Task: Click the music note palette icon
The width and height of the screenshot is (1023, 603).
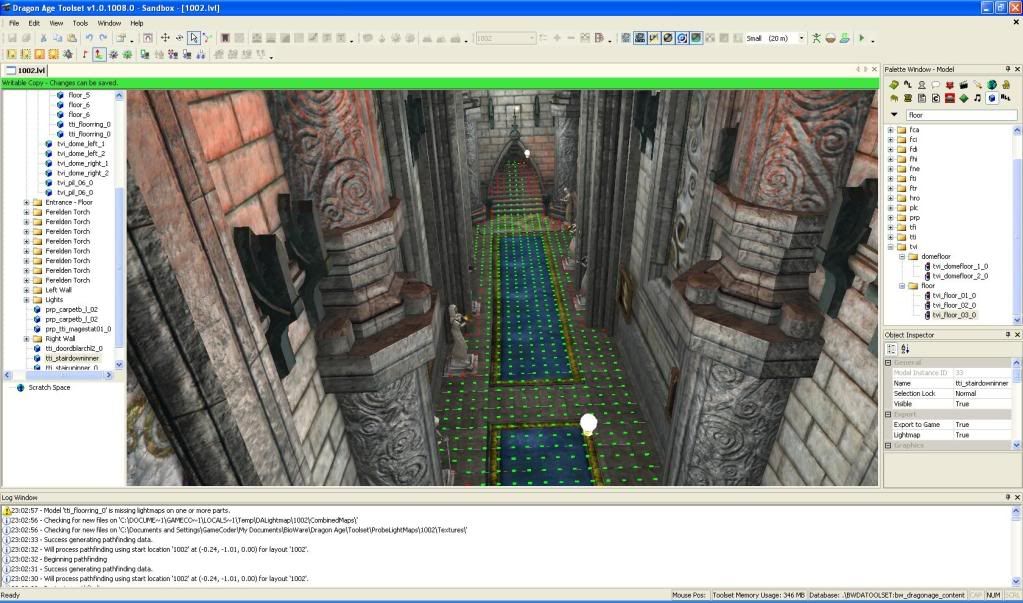Action: pos(977,98)
